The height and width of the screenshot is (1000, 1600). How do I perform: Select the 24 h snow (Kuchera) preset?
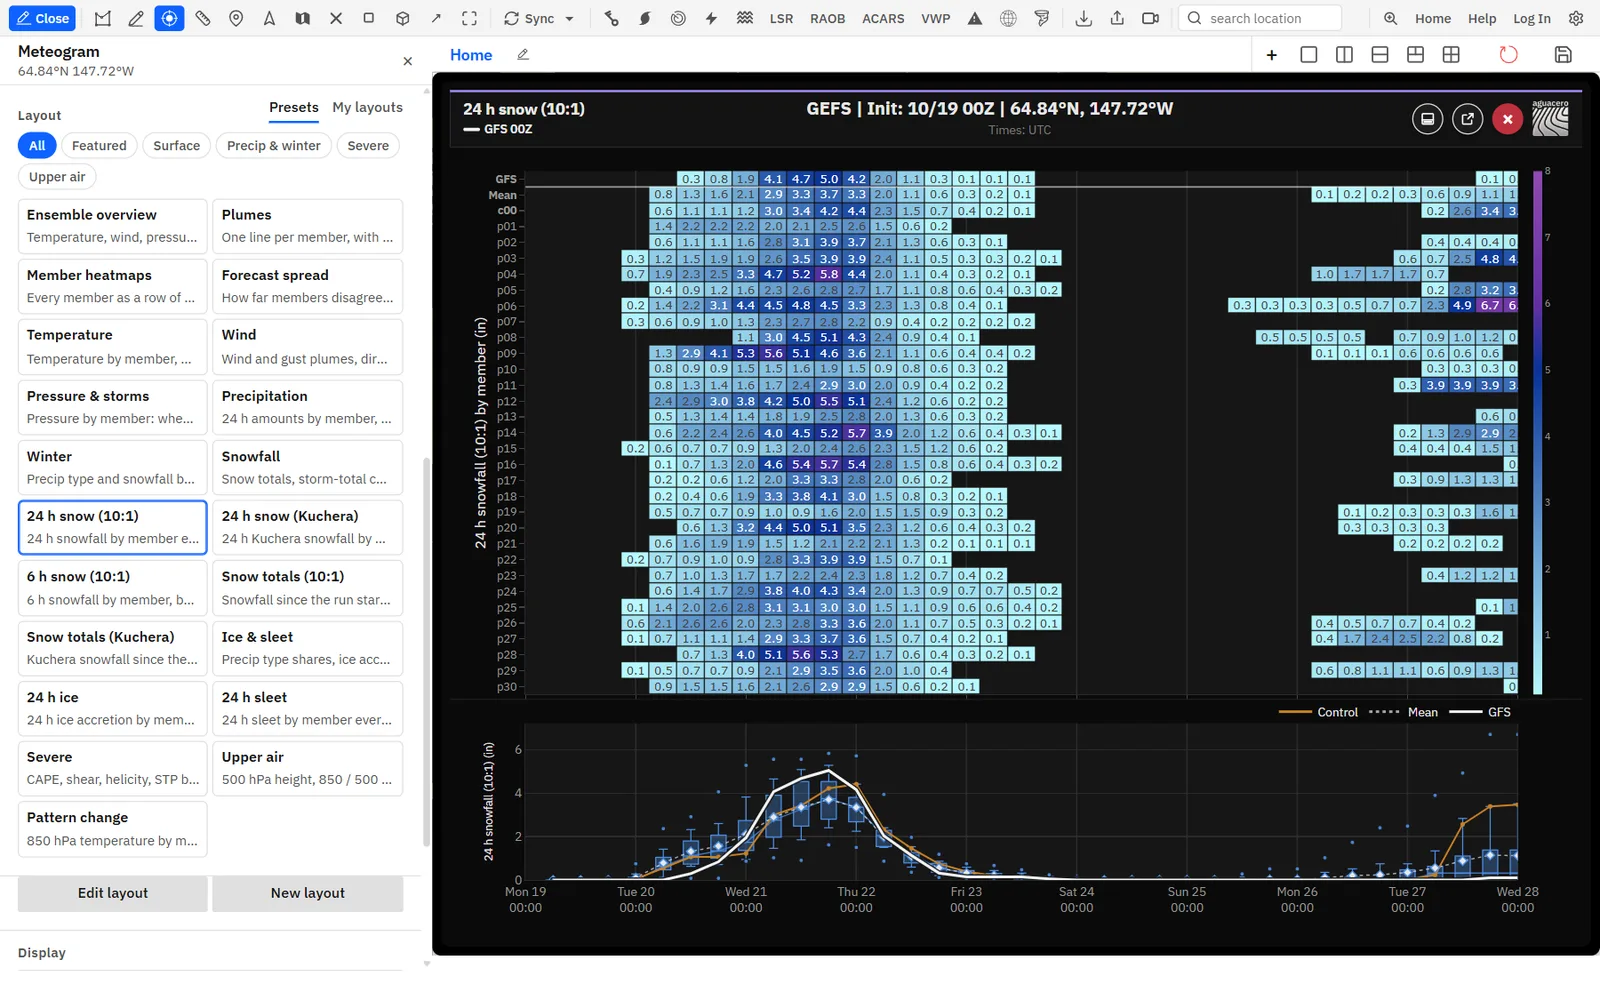coord(308,527)
